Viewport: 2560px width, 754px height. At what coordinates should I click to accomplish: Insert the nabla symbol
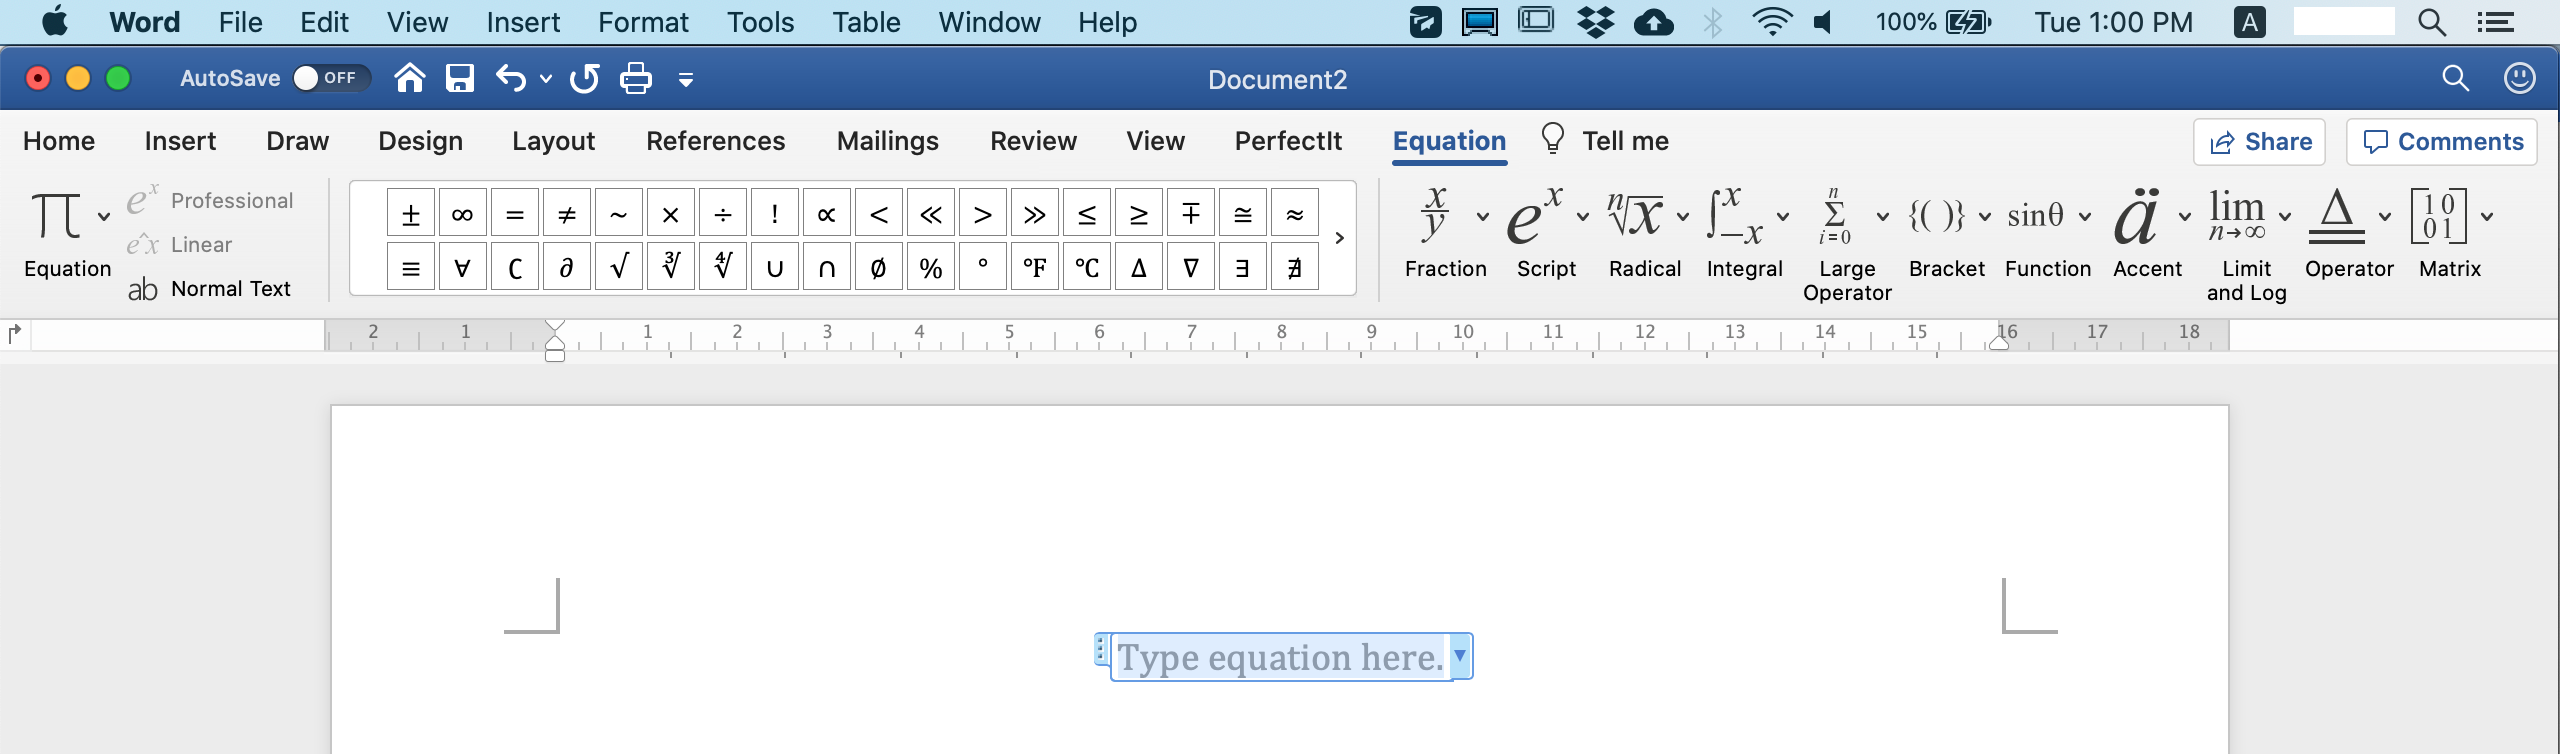coord(1191,267)
